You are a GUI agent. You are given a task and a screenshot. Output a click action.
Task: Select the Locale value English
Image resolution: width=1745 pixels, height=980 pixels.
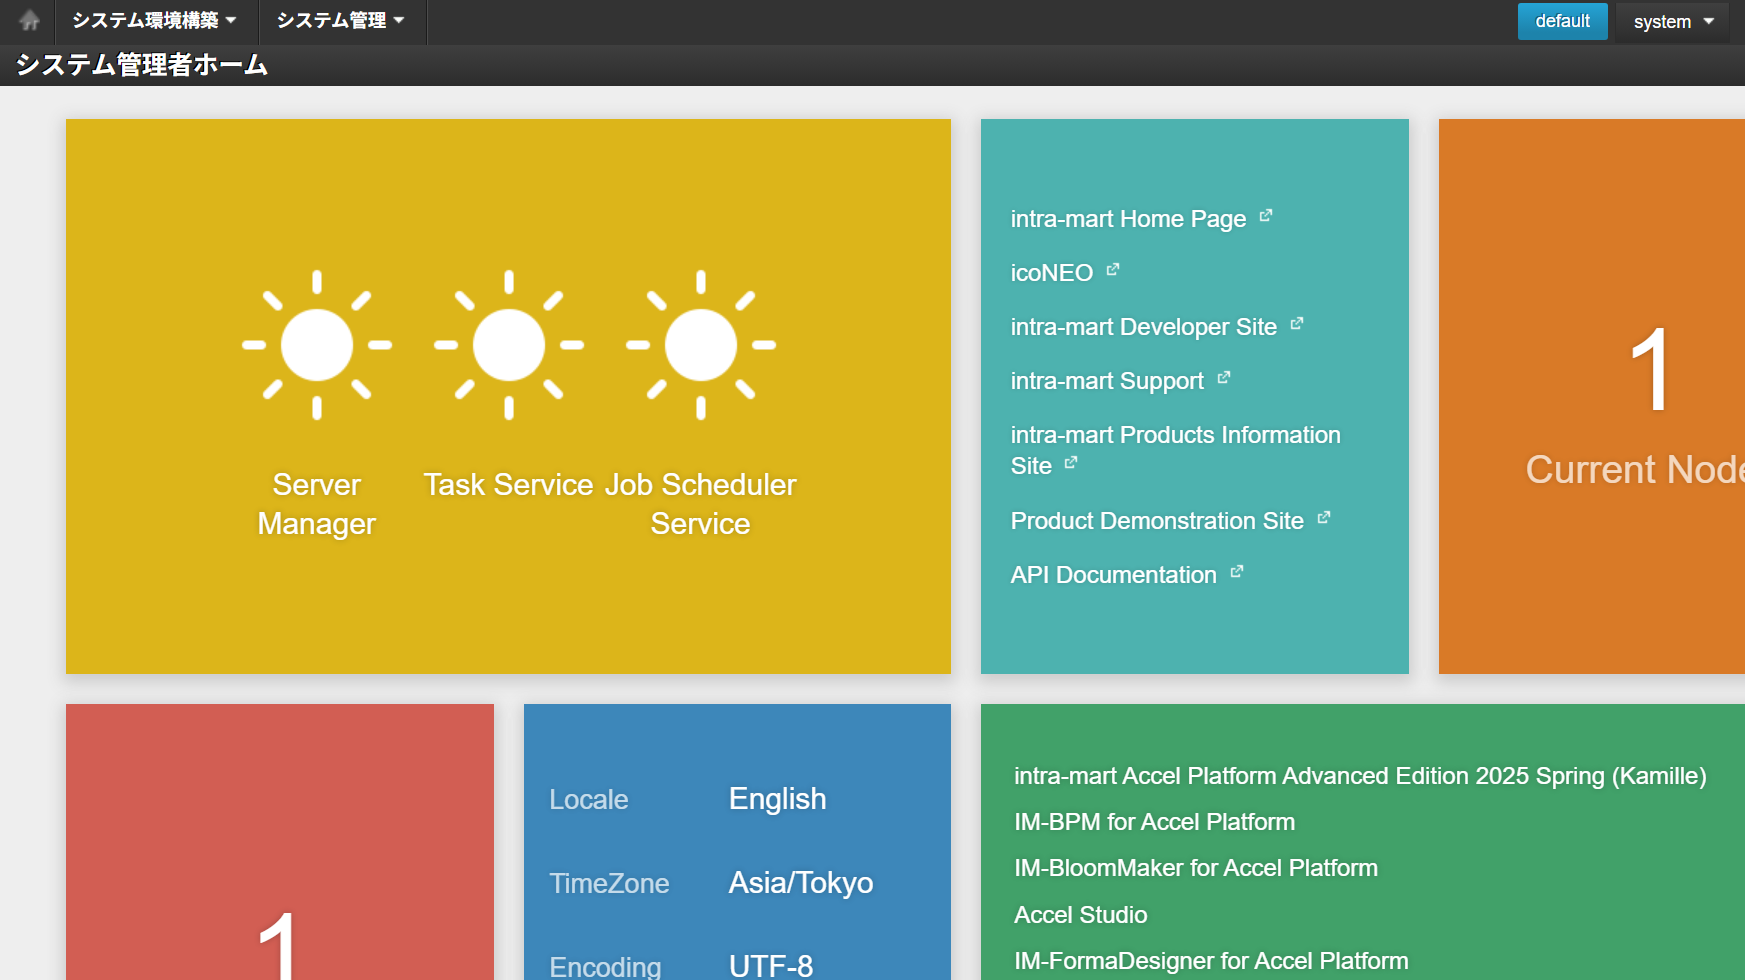[x=777, y=799]
